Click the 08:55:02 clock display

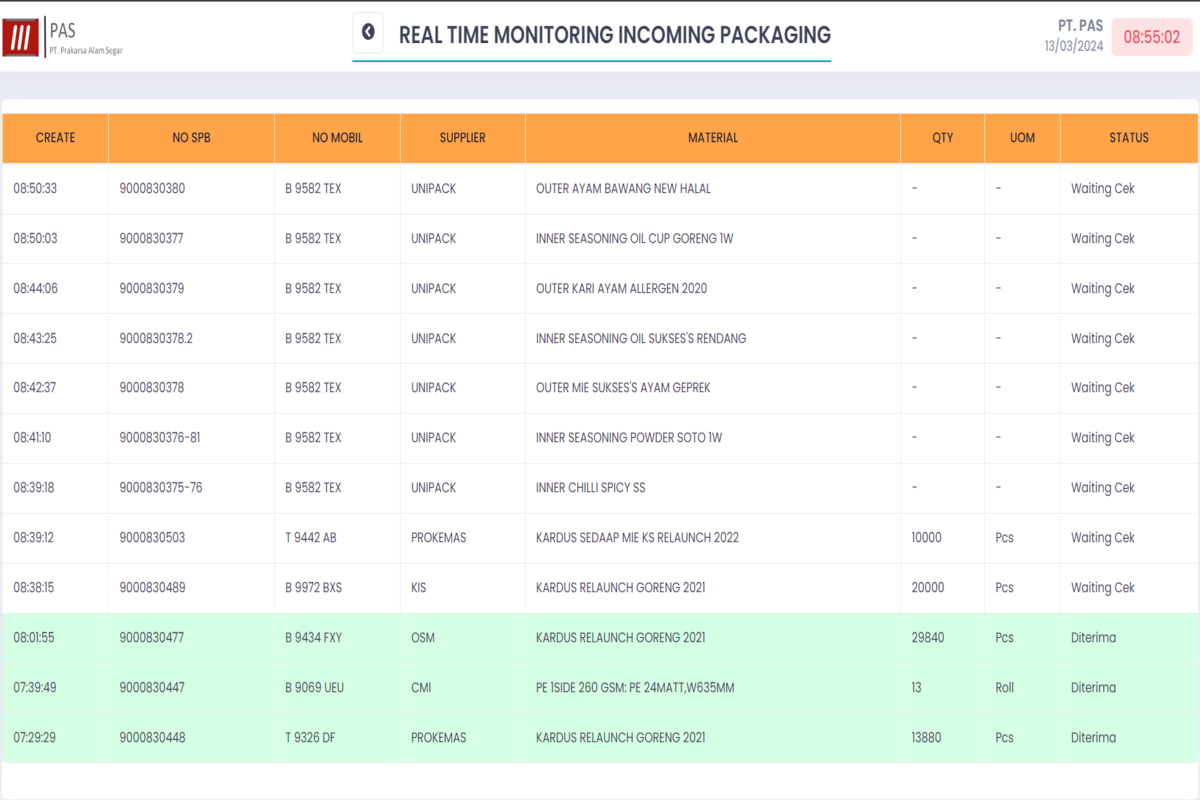click(x=1151, y=37)
